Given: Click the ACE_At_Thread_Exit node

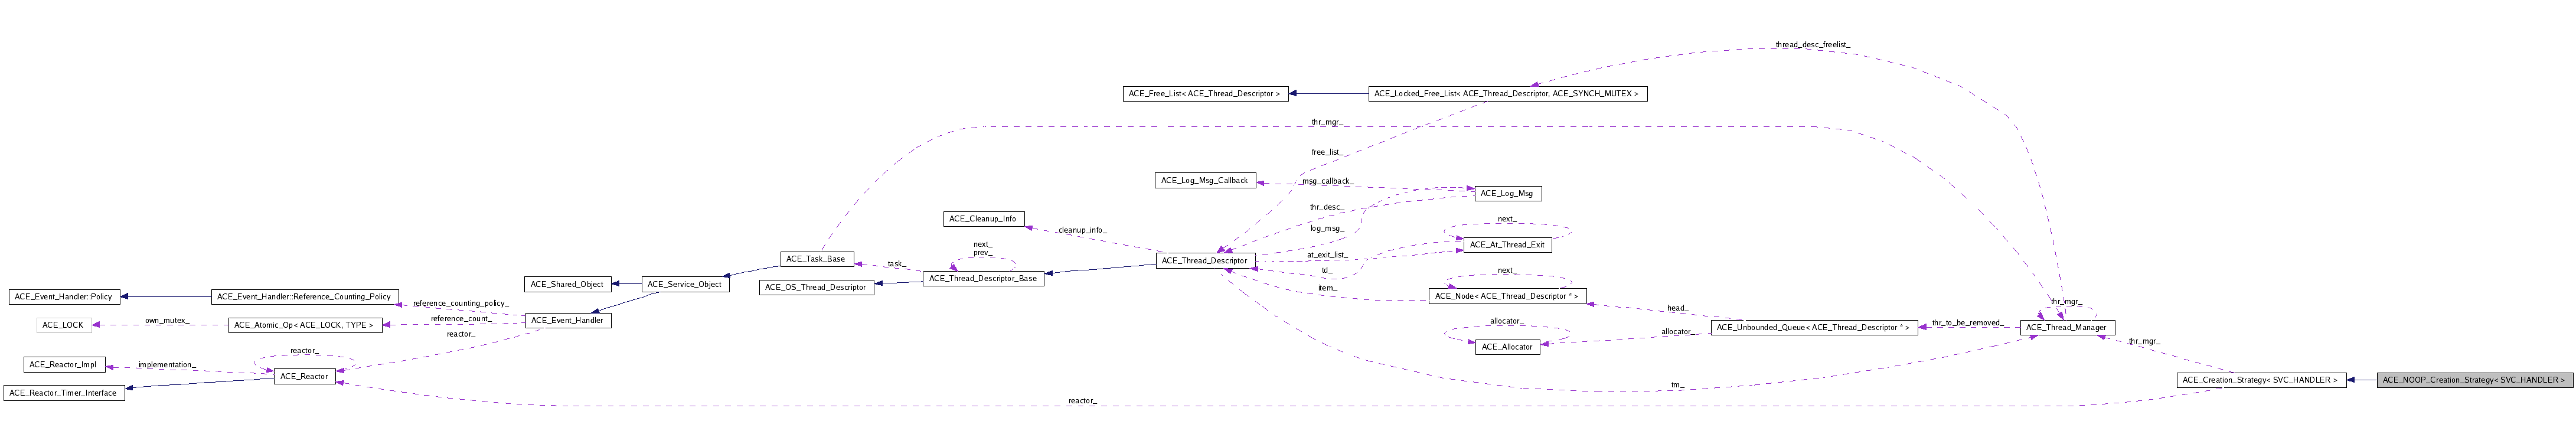Looking at the screenshot, I should point(1507,244).
